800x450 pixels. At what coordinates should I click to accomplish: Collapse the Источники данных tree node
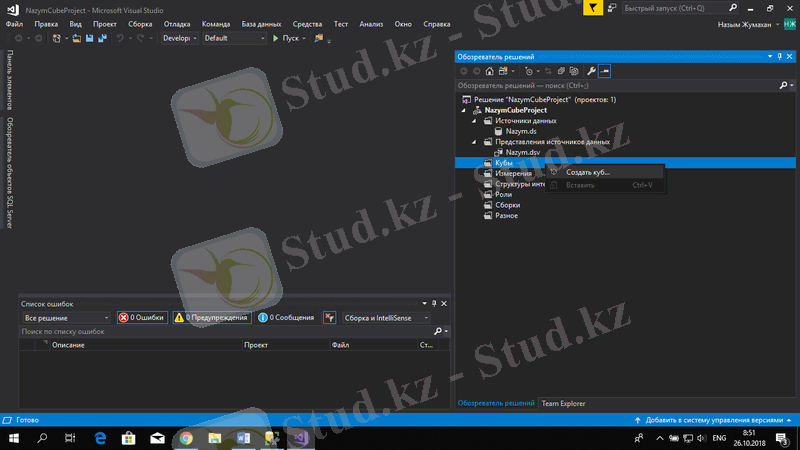(x=474, y=121)
